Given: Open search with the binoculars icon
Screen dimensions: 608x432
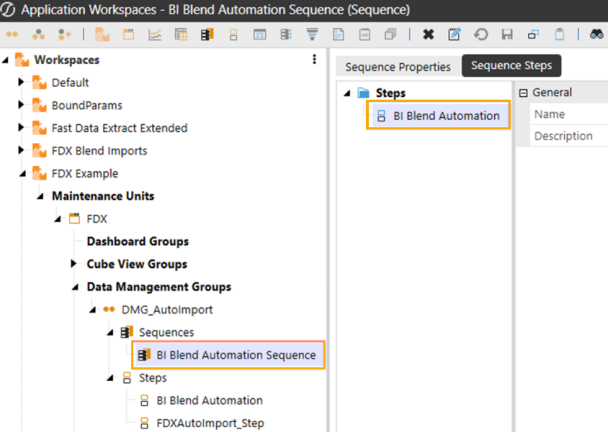Looking at the screenshot, I should point(597,35).
